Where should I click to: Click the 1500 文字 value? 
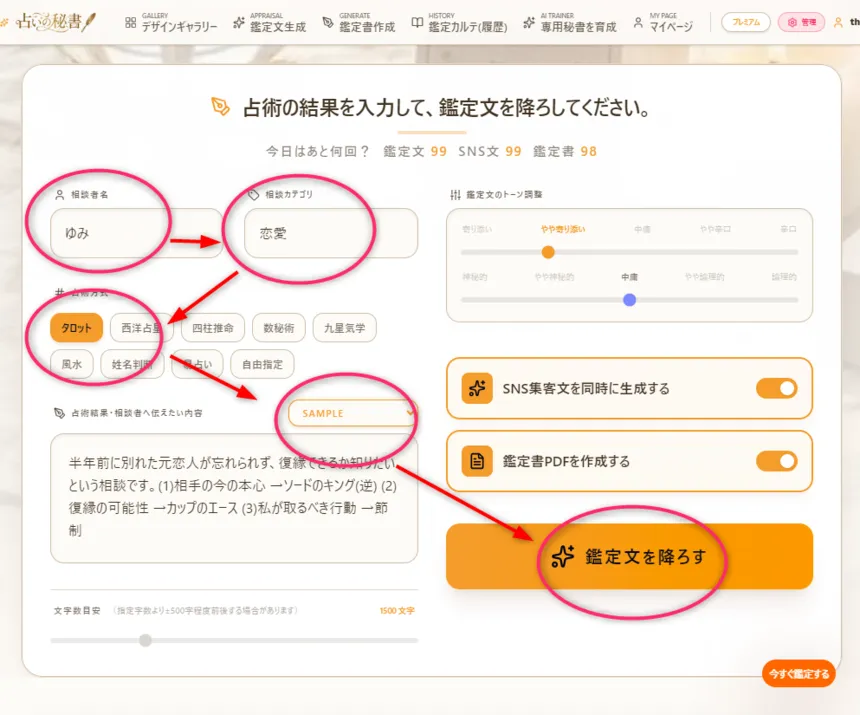click(397, 610)
